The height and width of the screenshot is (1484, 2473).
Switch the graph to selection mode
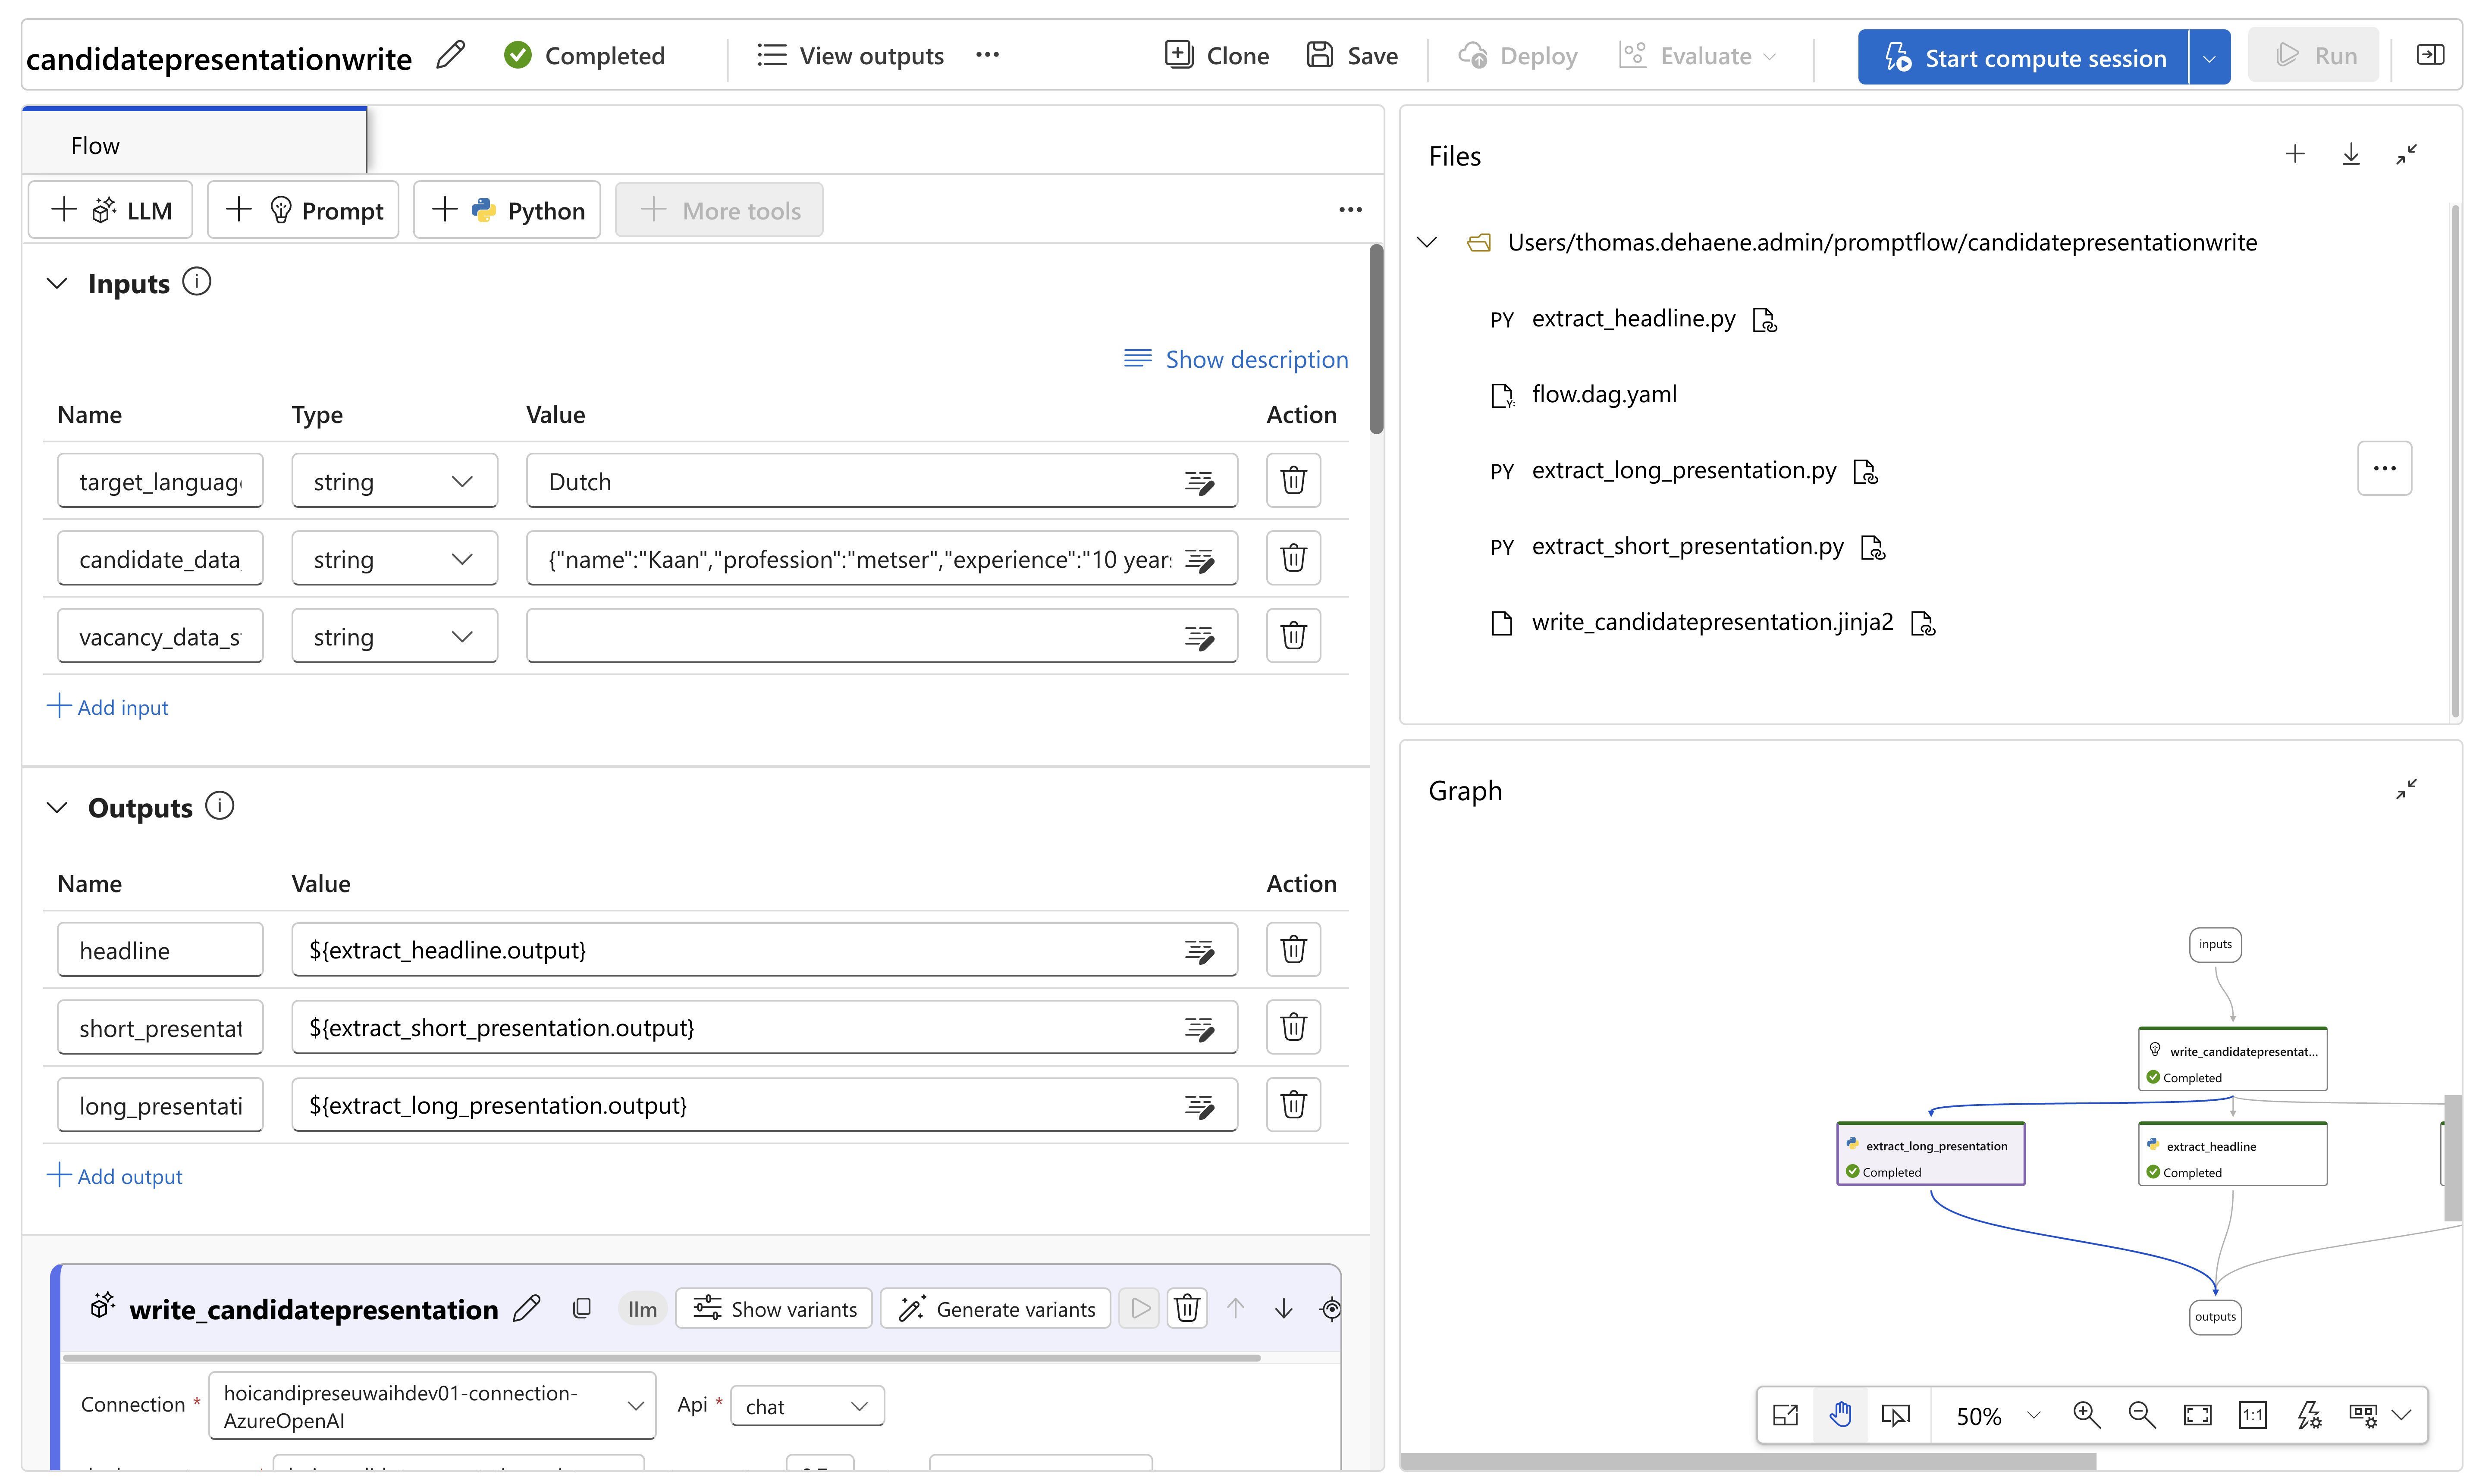point(1896,1415)
